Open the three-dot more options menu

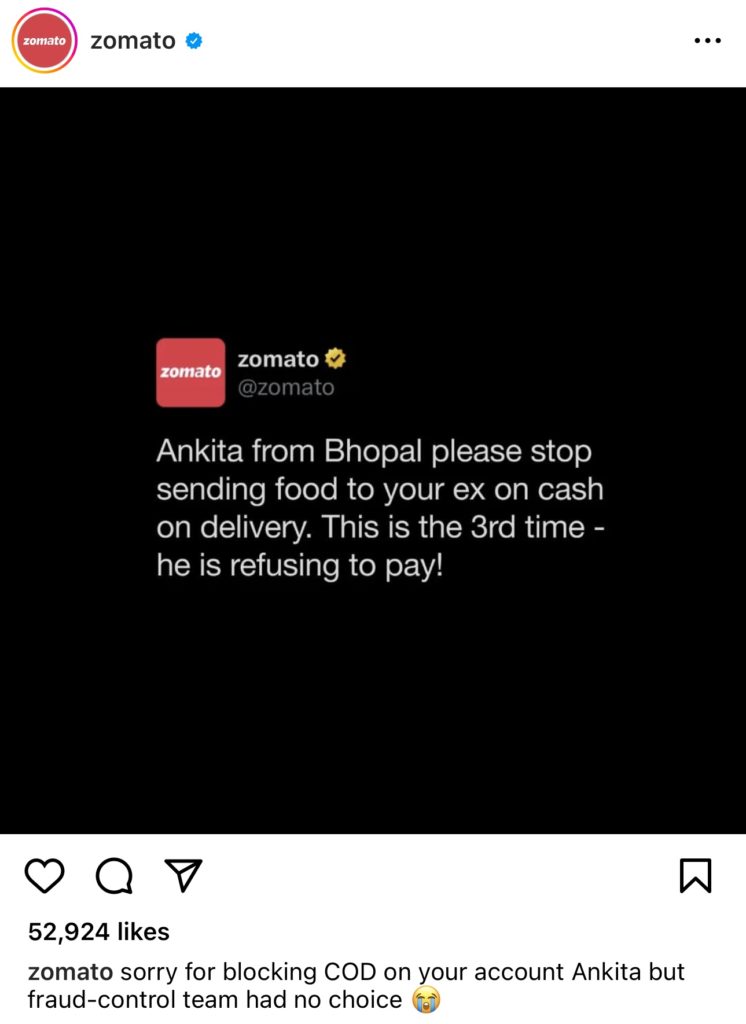point(707,40)
